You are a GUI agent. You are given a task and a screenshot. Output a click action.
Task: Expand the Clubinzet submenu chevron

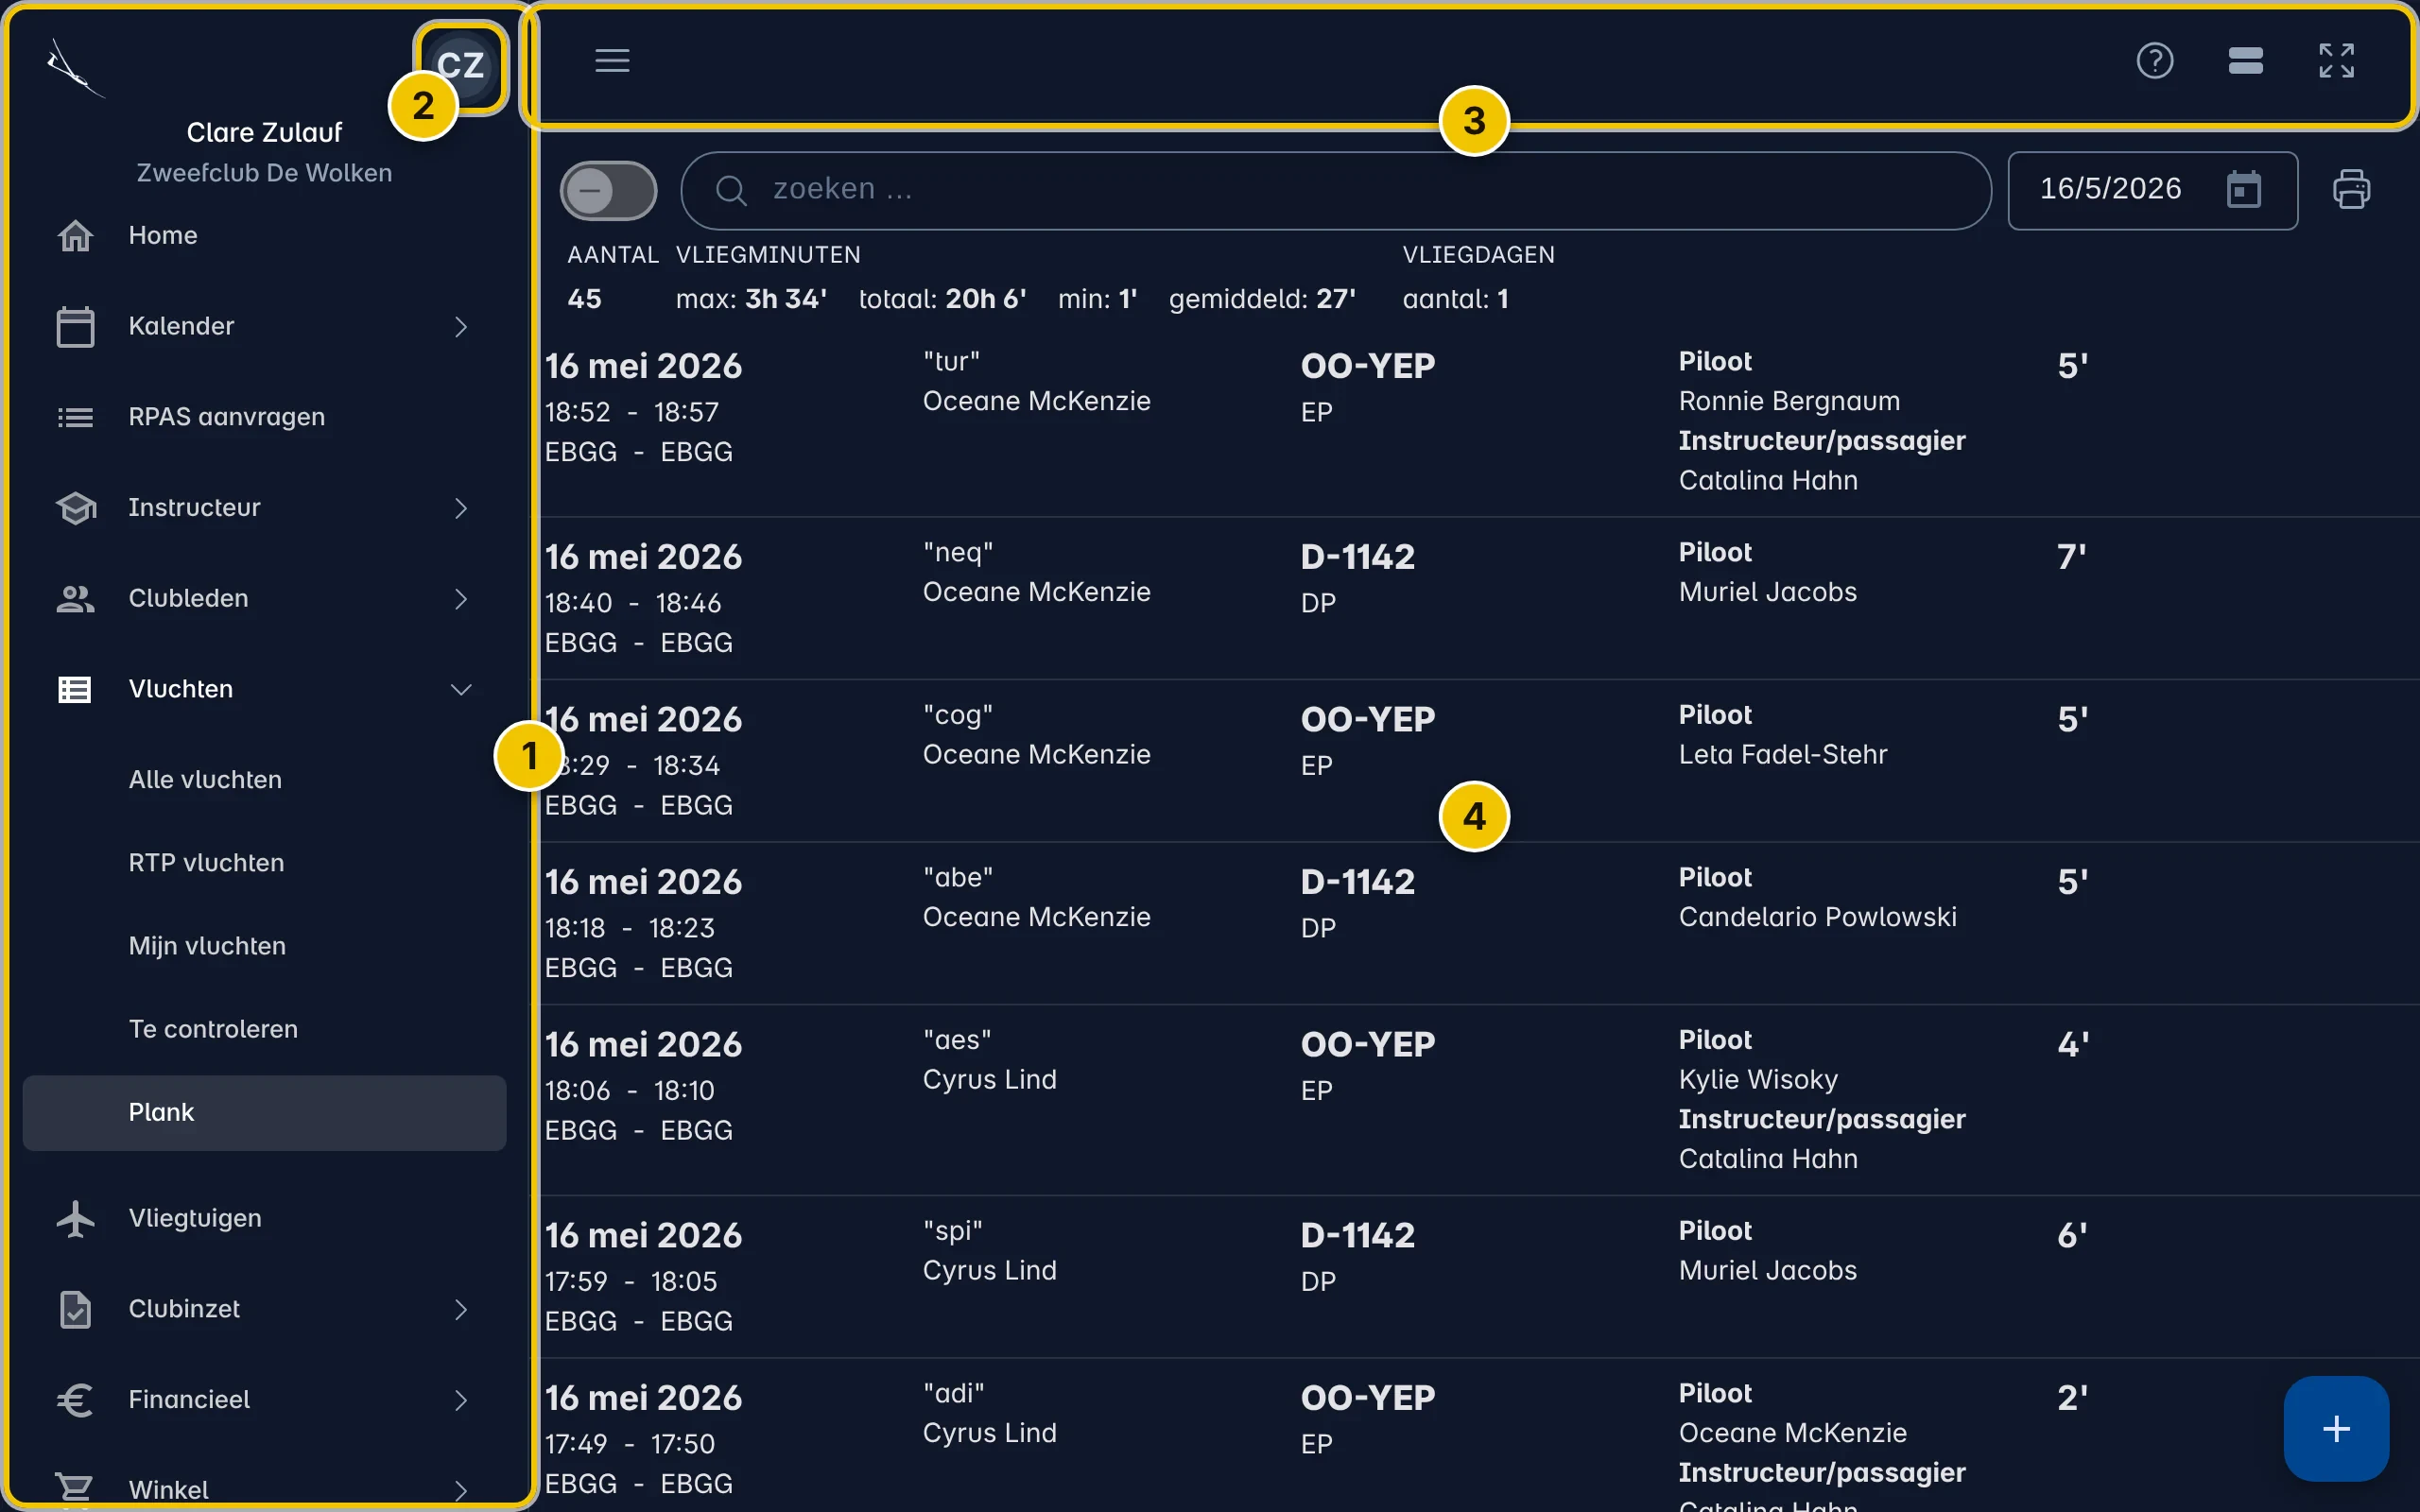pos(460,1310)
